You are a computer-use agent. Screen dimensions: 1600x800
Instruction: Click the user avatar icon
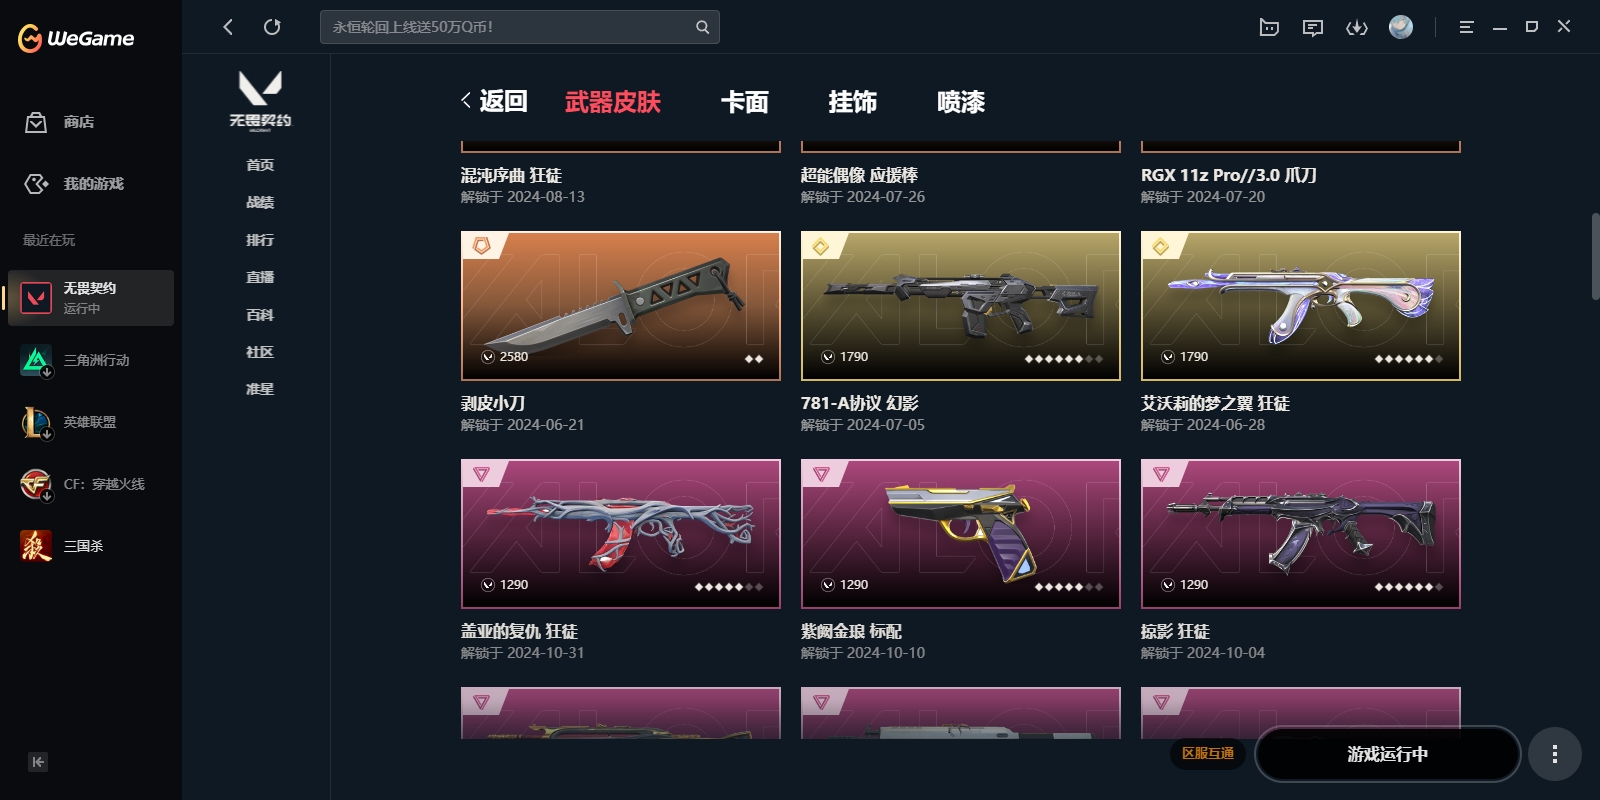click(1401, 27)
